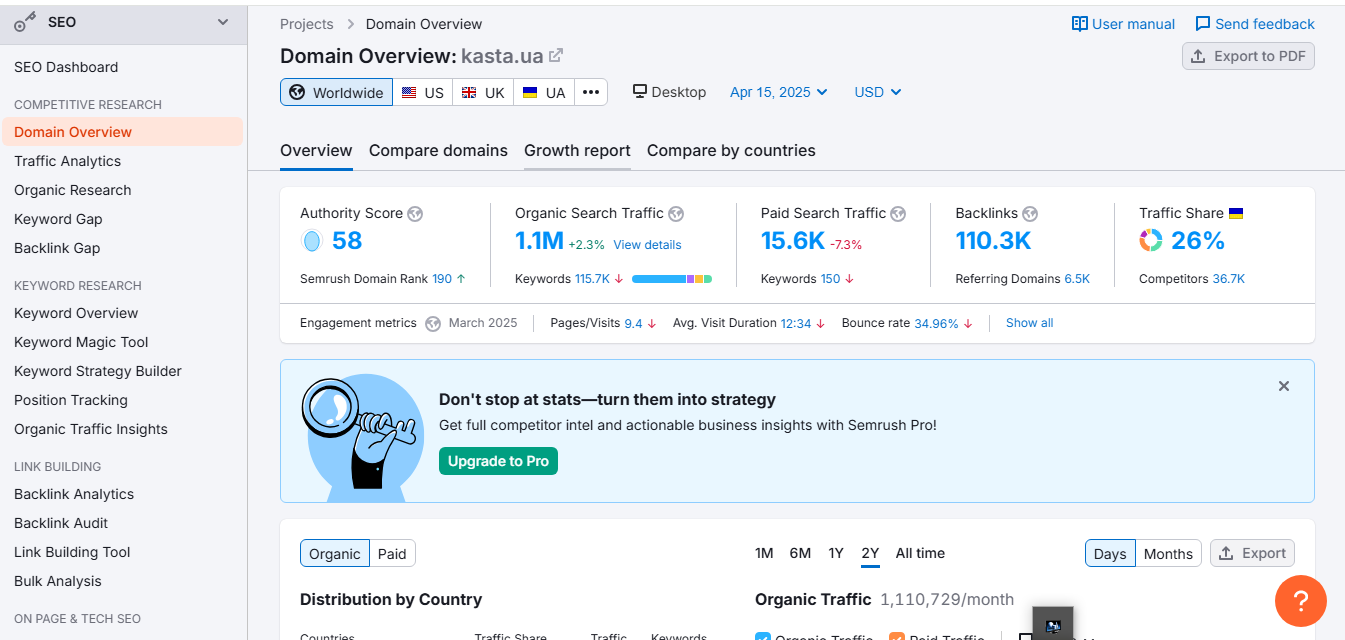This screenshot has height=640, width=1345.
Task: Click the Ukraine flag beside Traffic Share
Action: click(x=1236, y=213)
